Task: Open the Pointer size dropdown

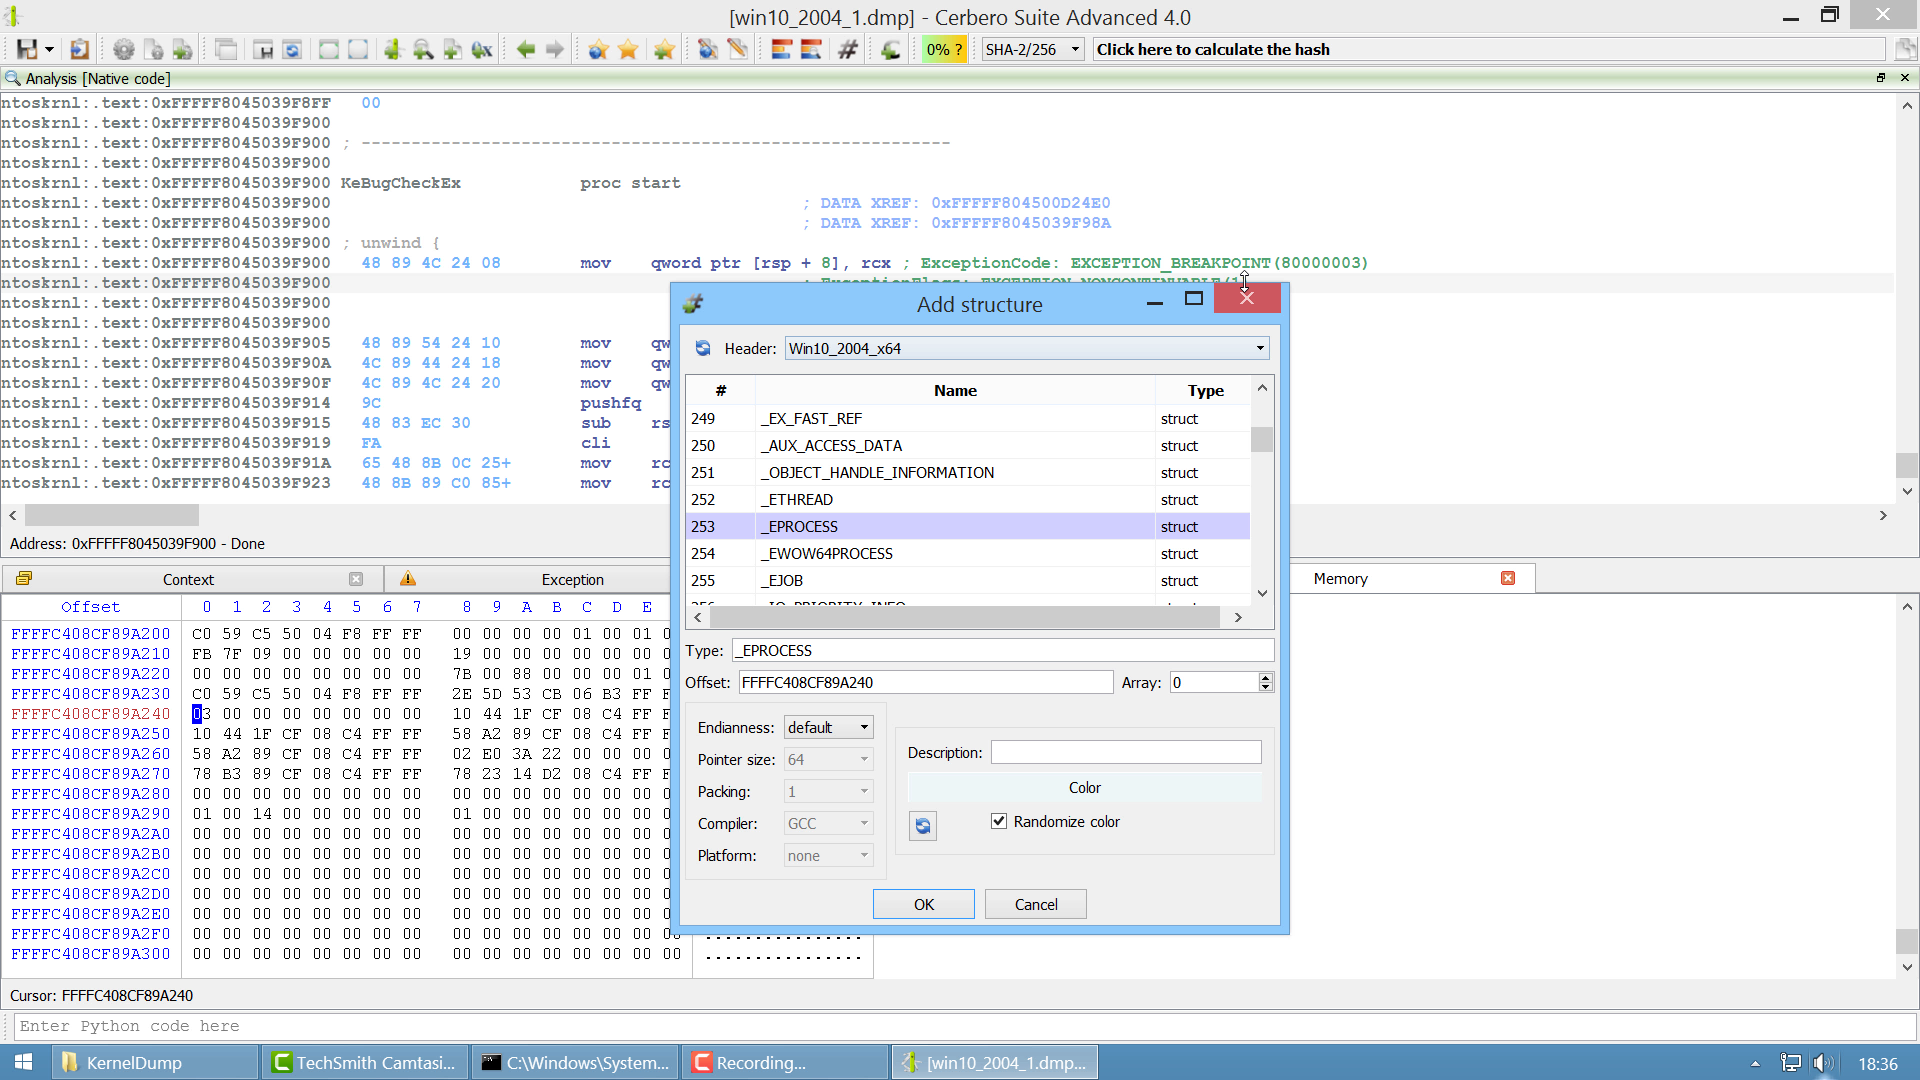Action: click(x=828, y=759)
